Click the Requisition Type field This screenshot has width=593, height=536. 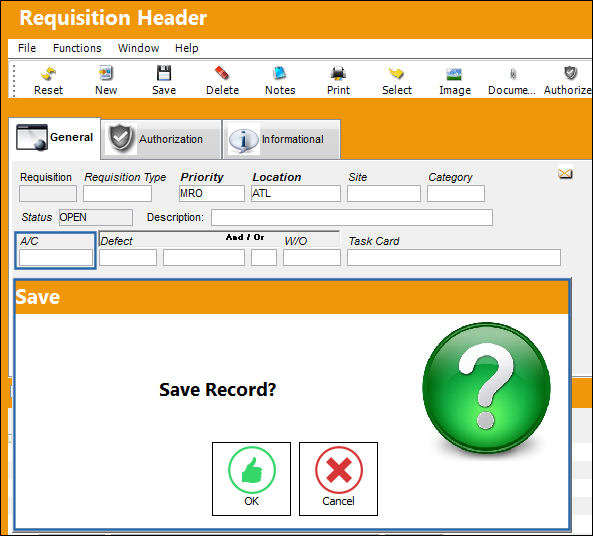pos(117,193)
